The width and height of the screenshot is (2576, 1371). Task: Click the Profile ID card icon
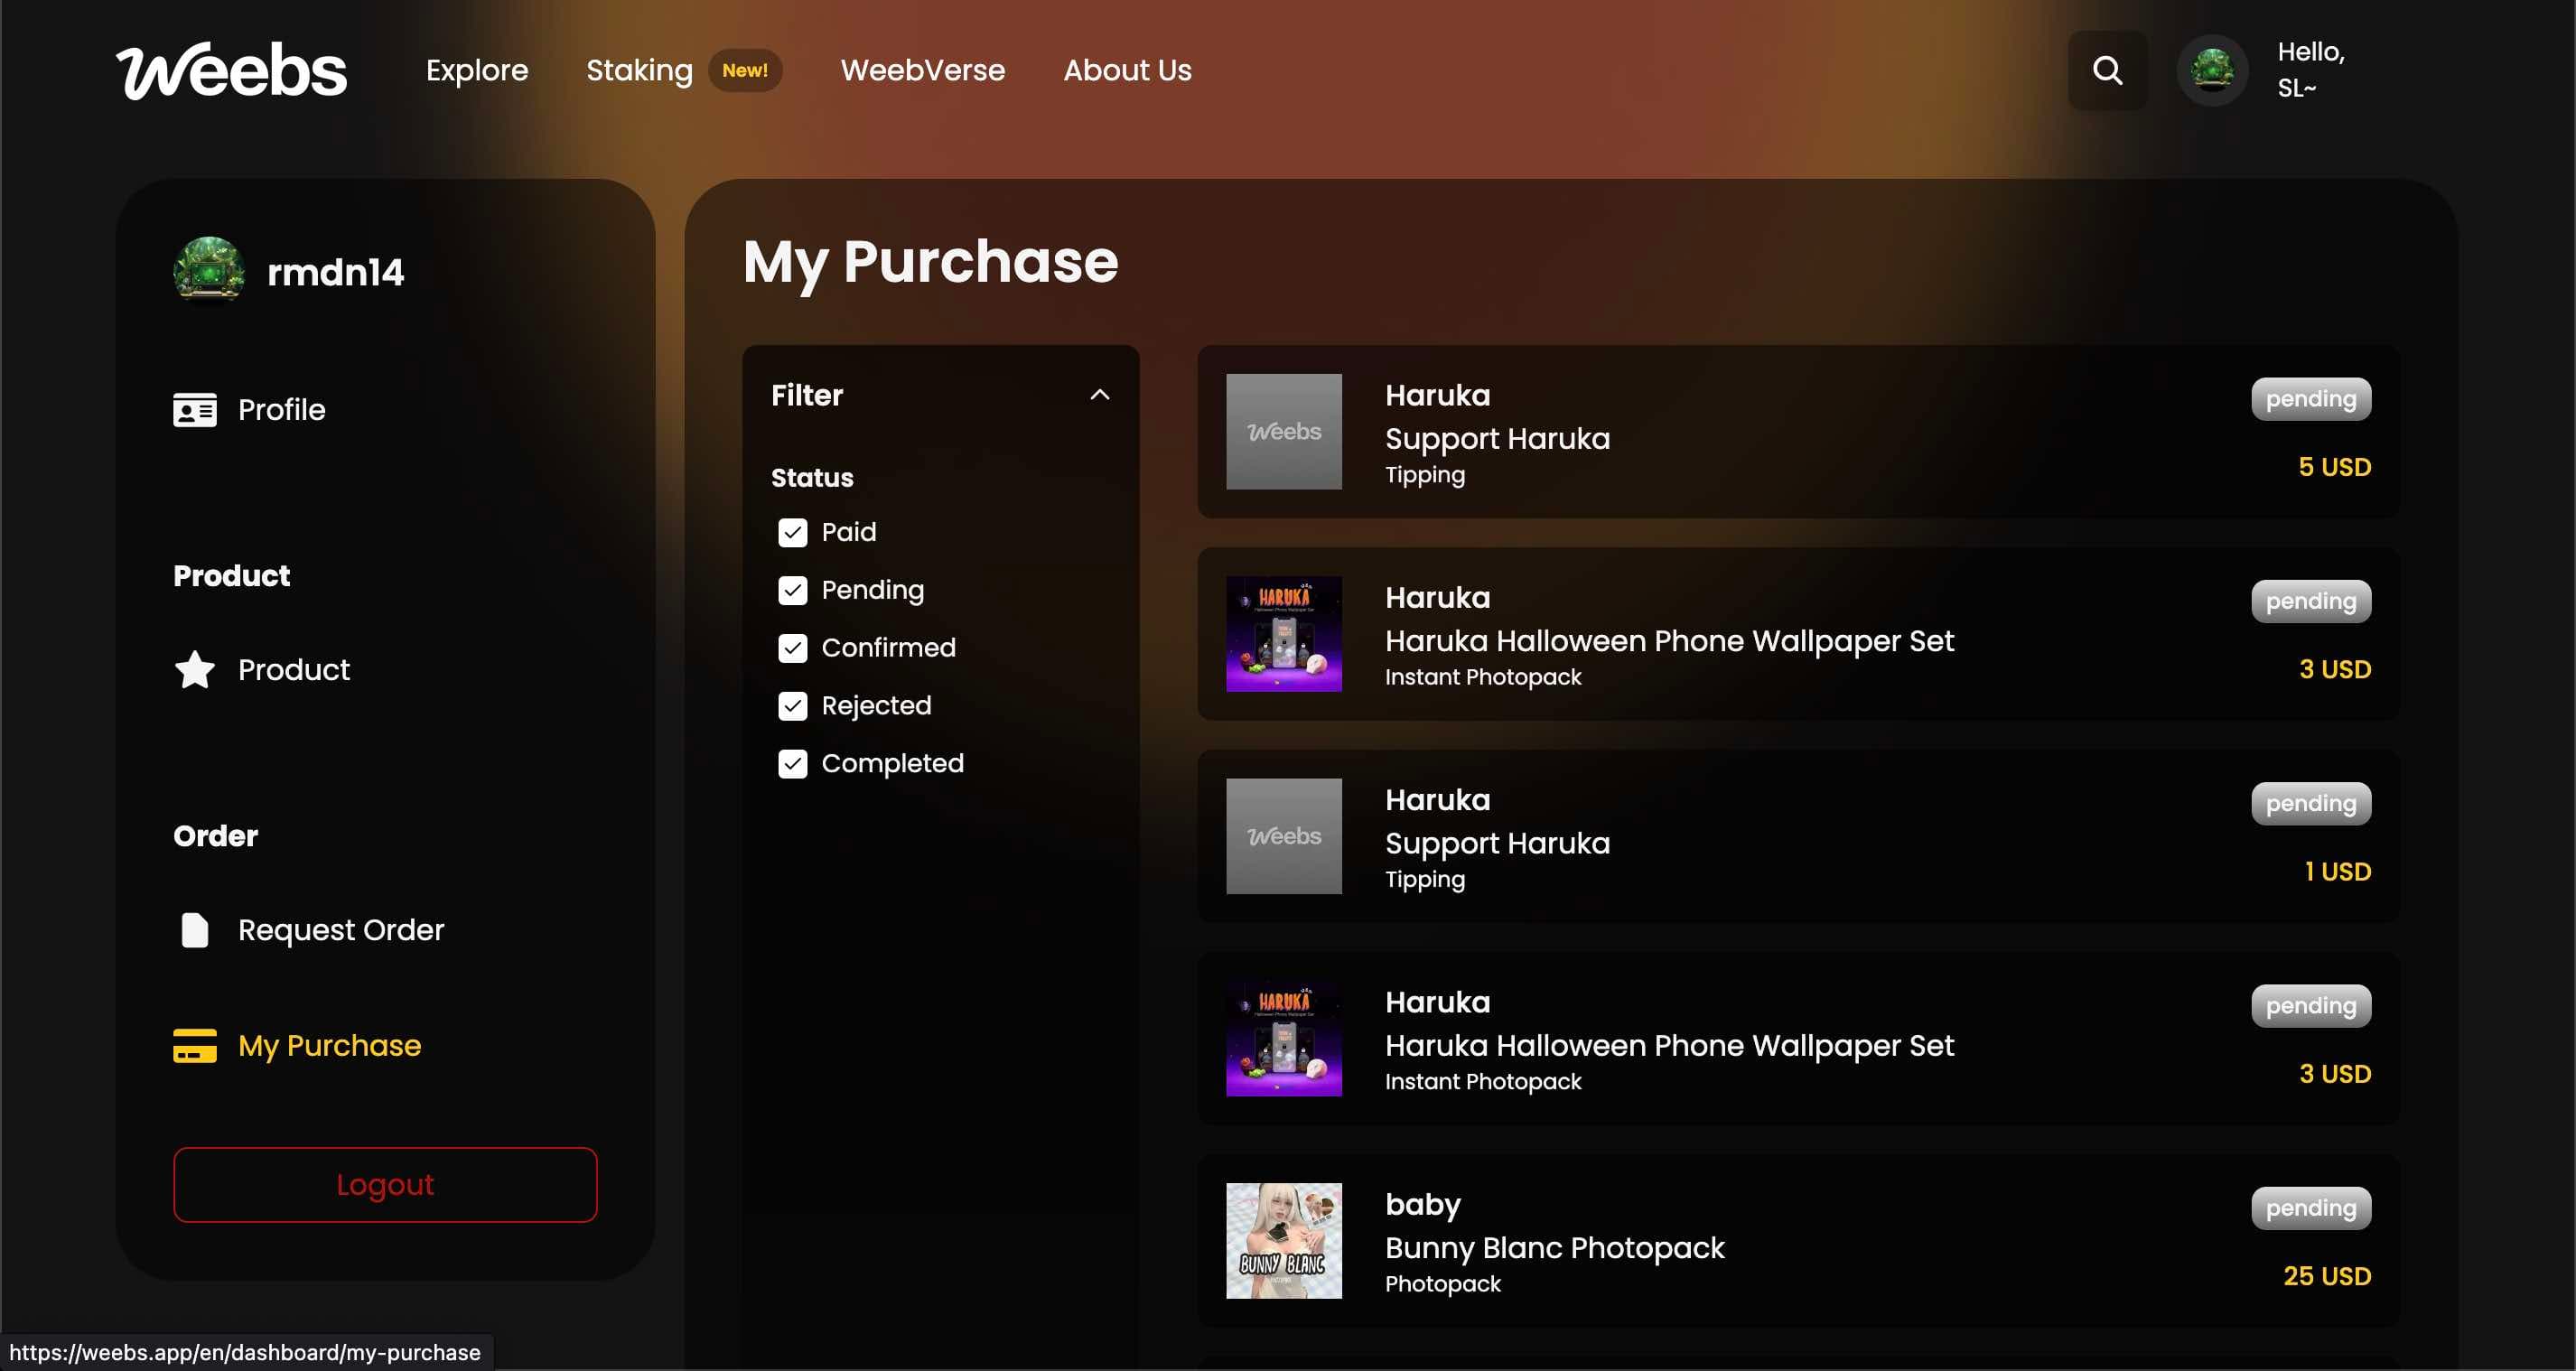pyautogui.click(x=195, y=410)
